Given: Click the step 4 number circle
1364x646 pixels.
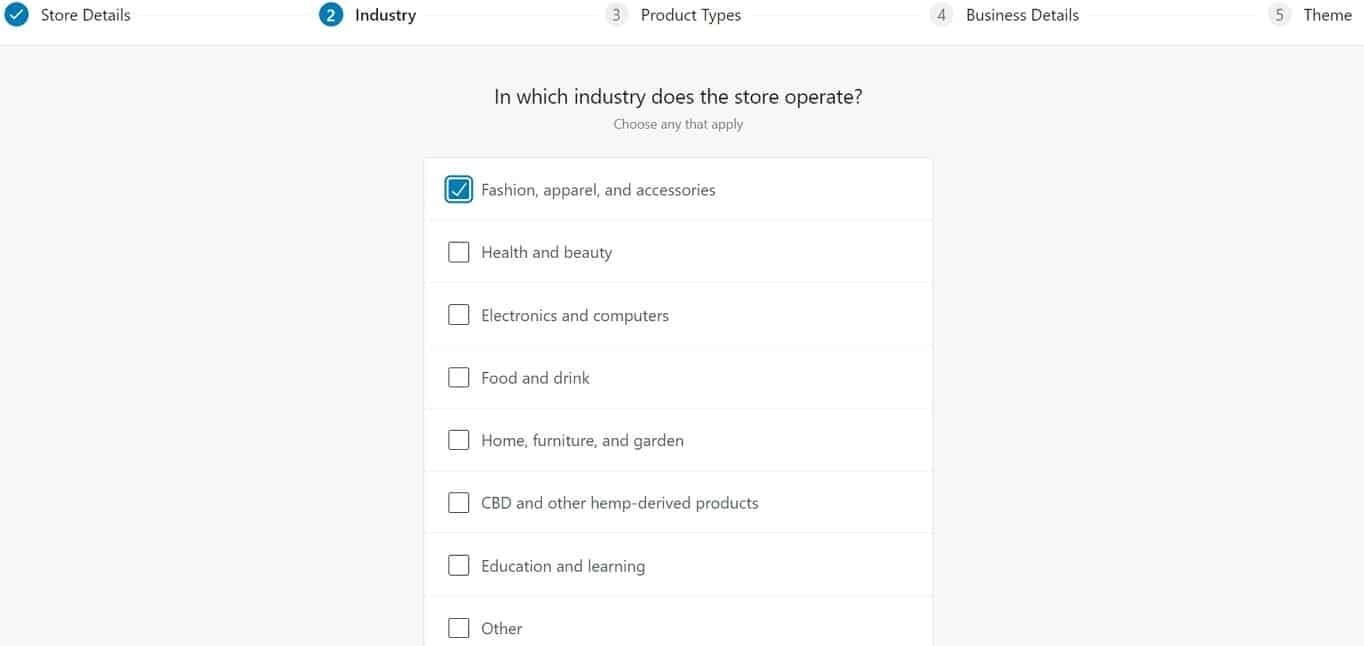Looking at the screenshot, I should [941, 15].
